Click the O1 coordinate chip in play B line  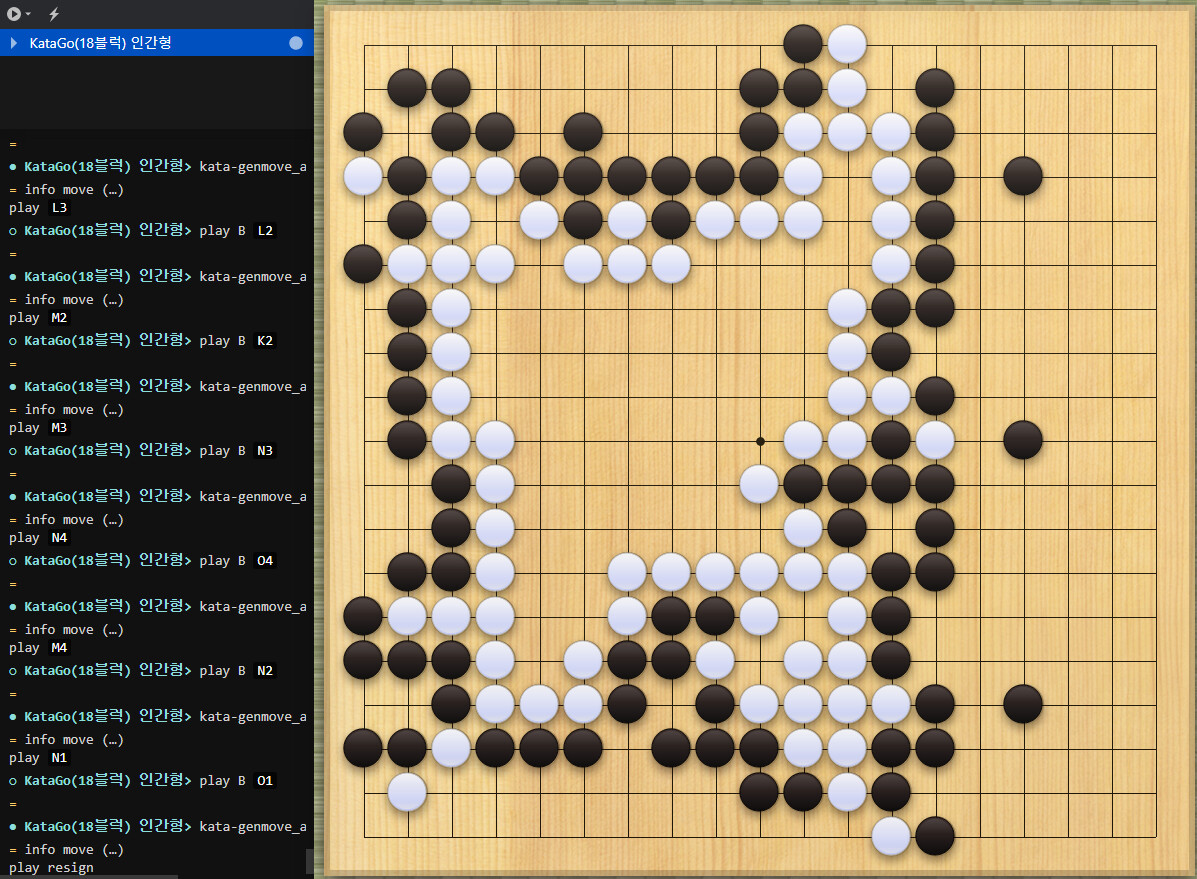(265, 780)
